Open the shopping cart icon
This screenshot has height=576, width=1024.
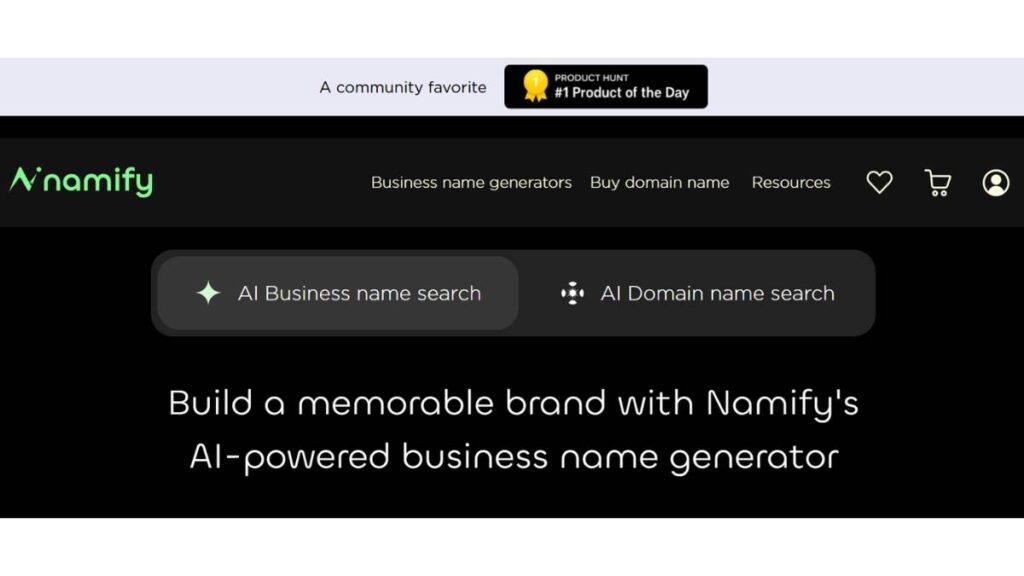[937, 182]
